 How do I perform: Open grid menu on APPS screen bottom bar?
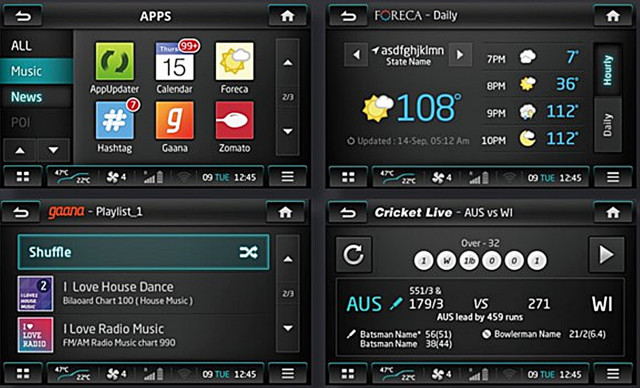[23, 177]
